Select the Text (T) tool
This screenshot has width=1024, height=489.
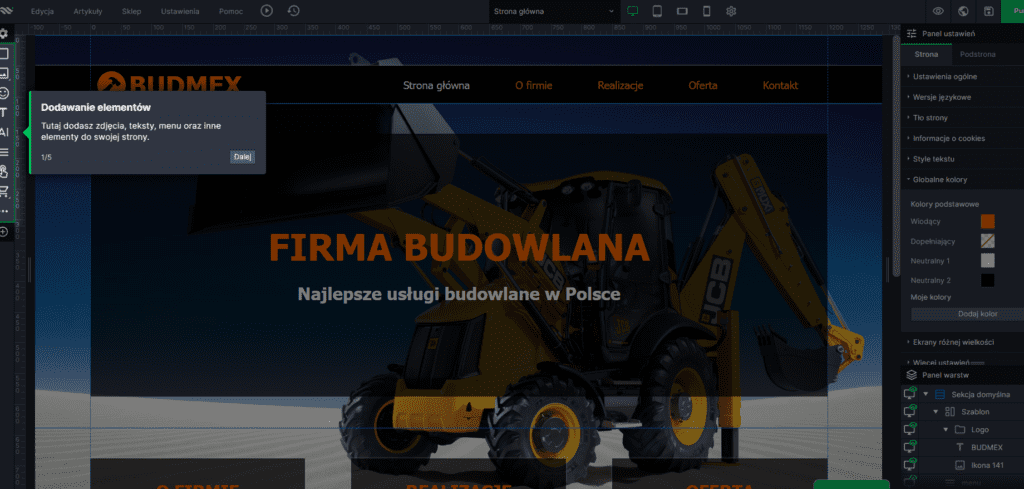4,113
